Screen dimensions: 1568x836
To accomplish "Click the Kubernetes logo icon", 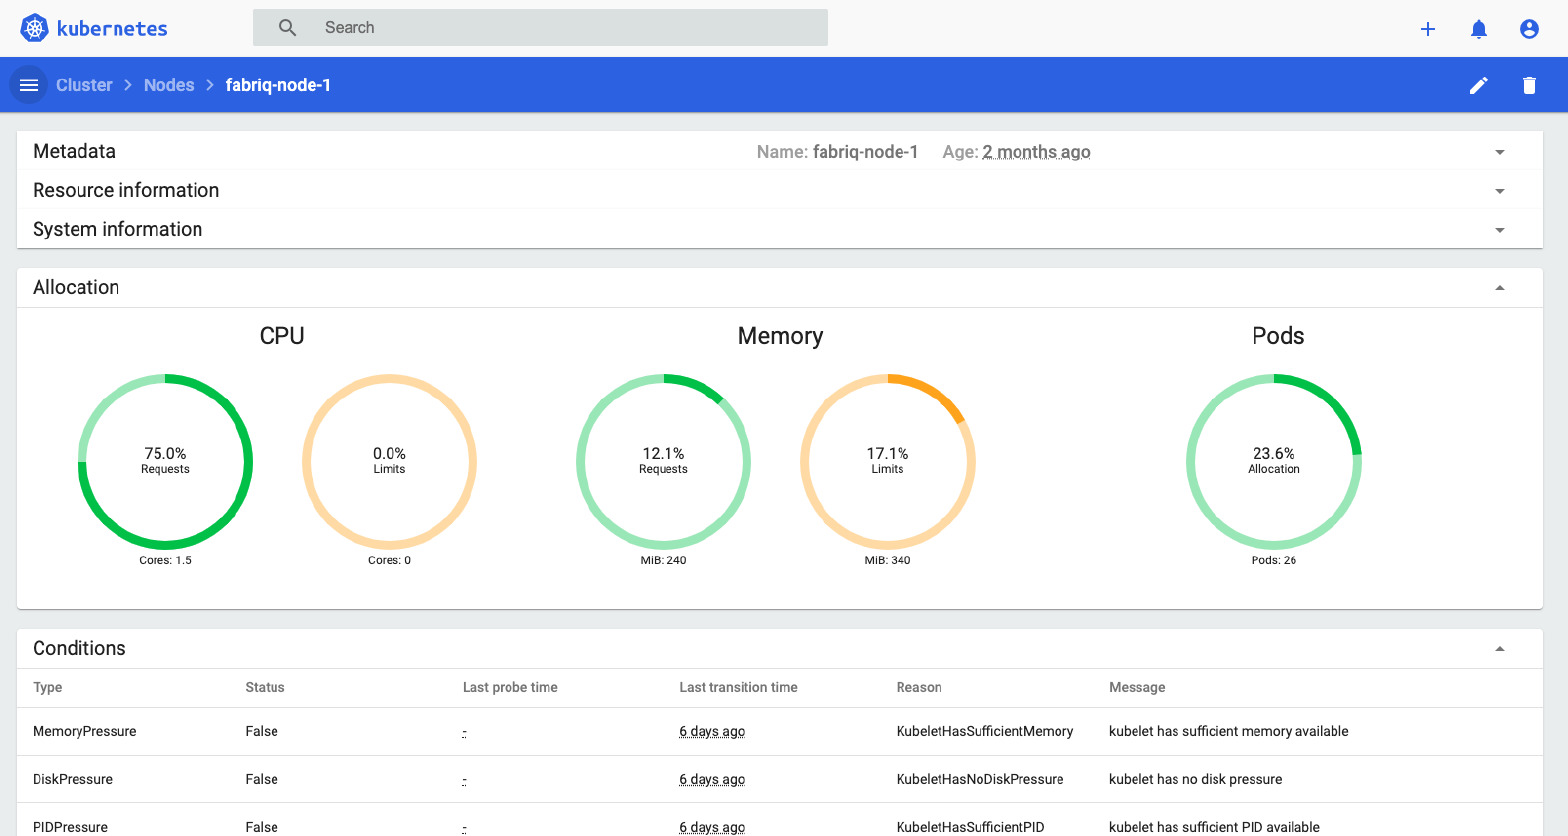I will [34, 28].
